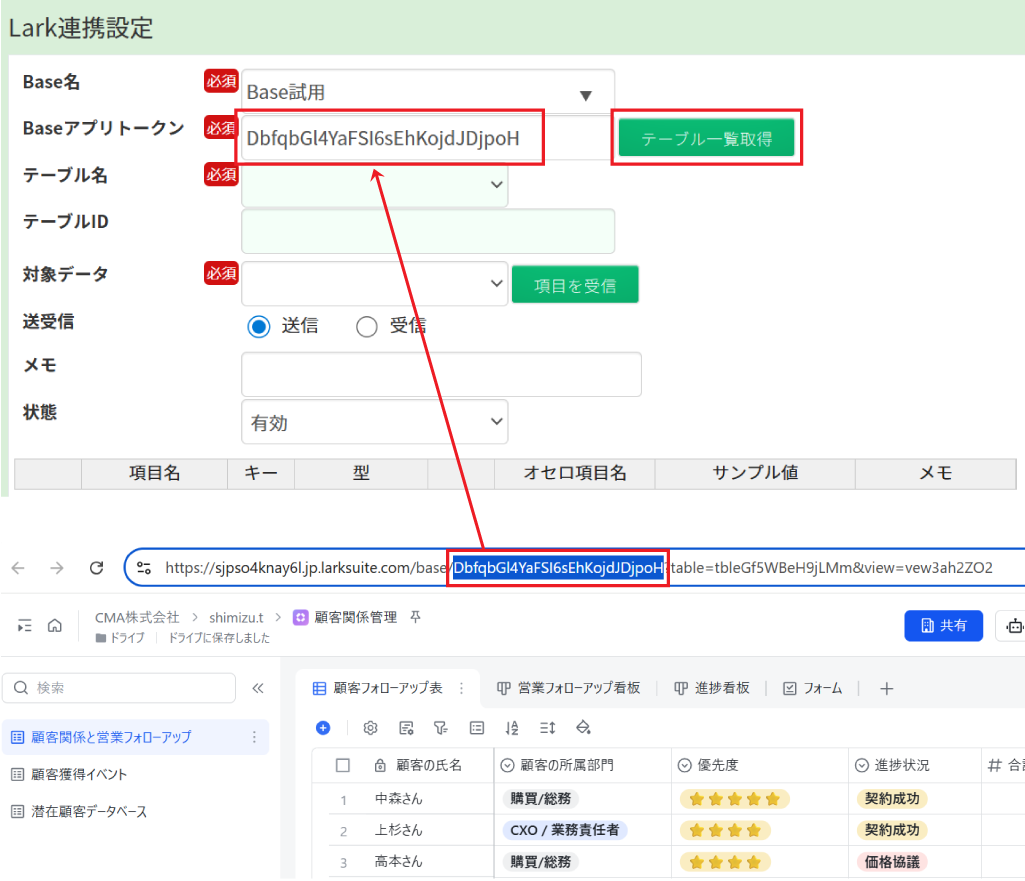The image size is (1025, 881).
Task: Switch to 進捗看板 tab
Action: [x=712, y=688]
